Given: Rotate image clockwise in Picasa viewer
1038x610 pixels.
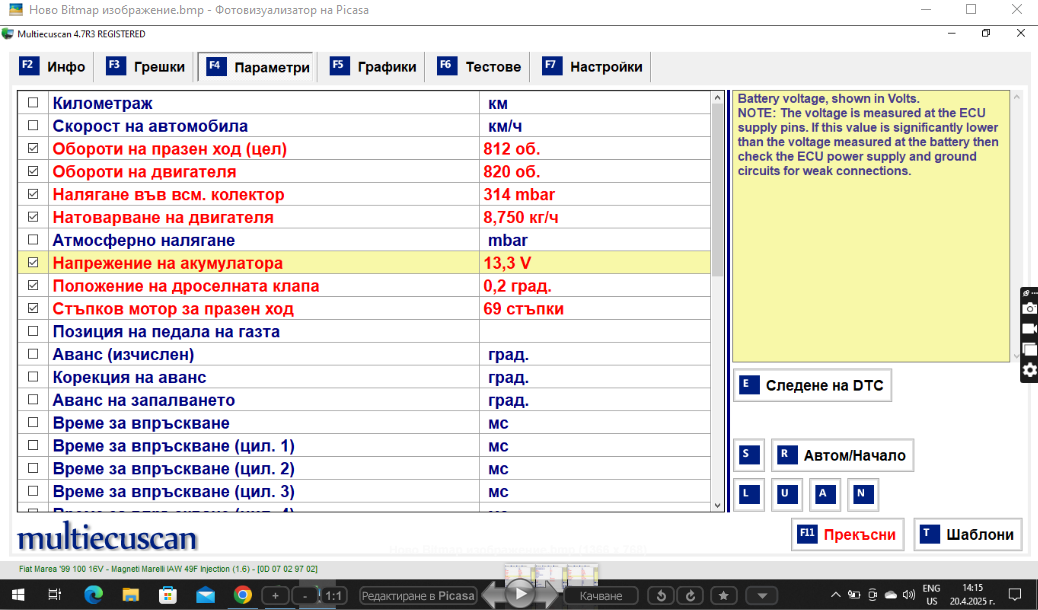Looking at the screenshot, I should click(x=690, y=596).
